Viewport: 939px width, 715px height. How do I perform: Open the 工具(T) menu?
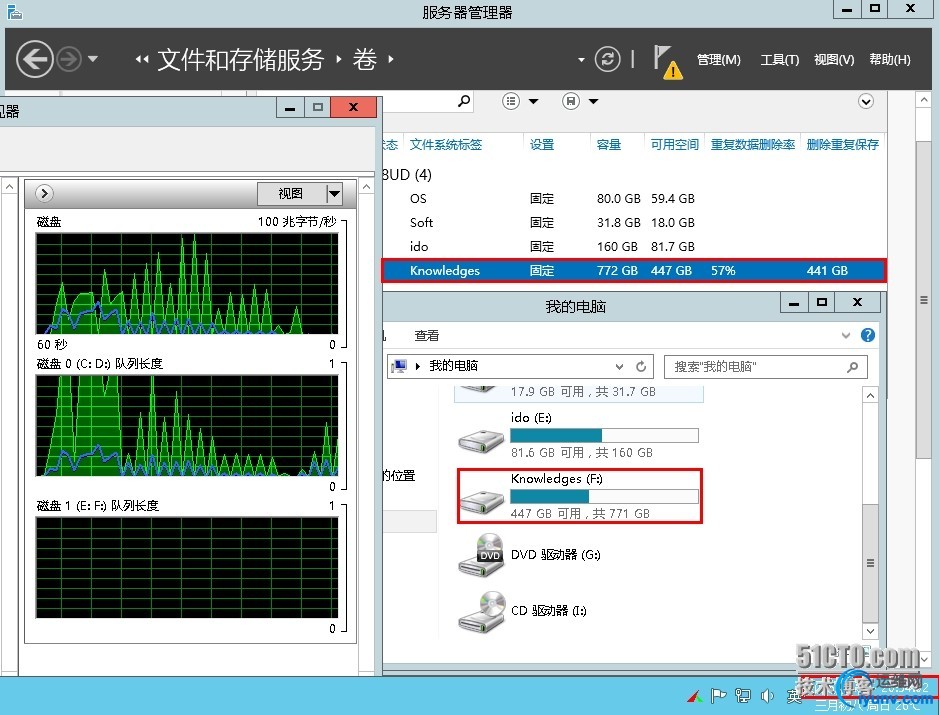pyautogui.click(x=779, y=60)
